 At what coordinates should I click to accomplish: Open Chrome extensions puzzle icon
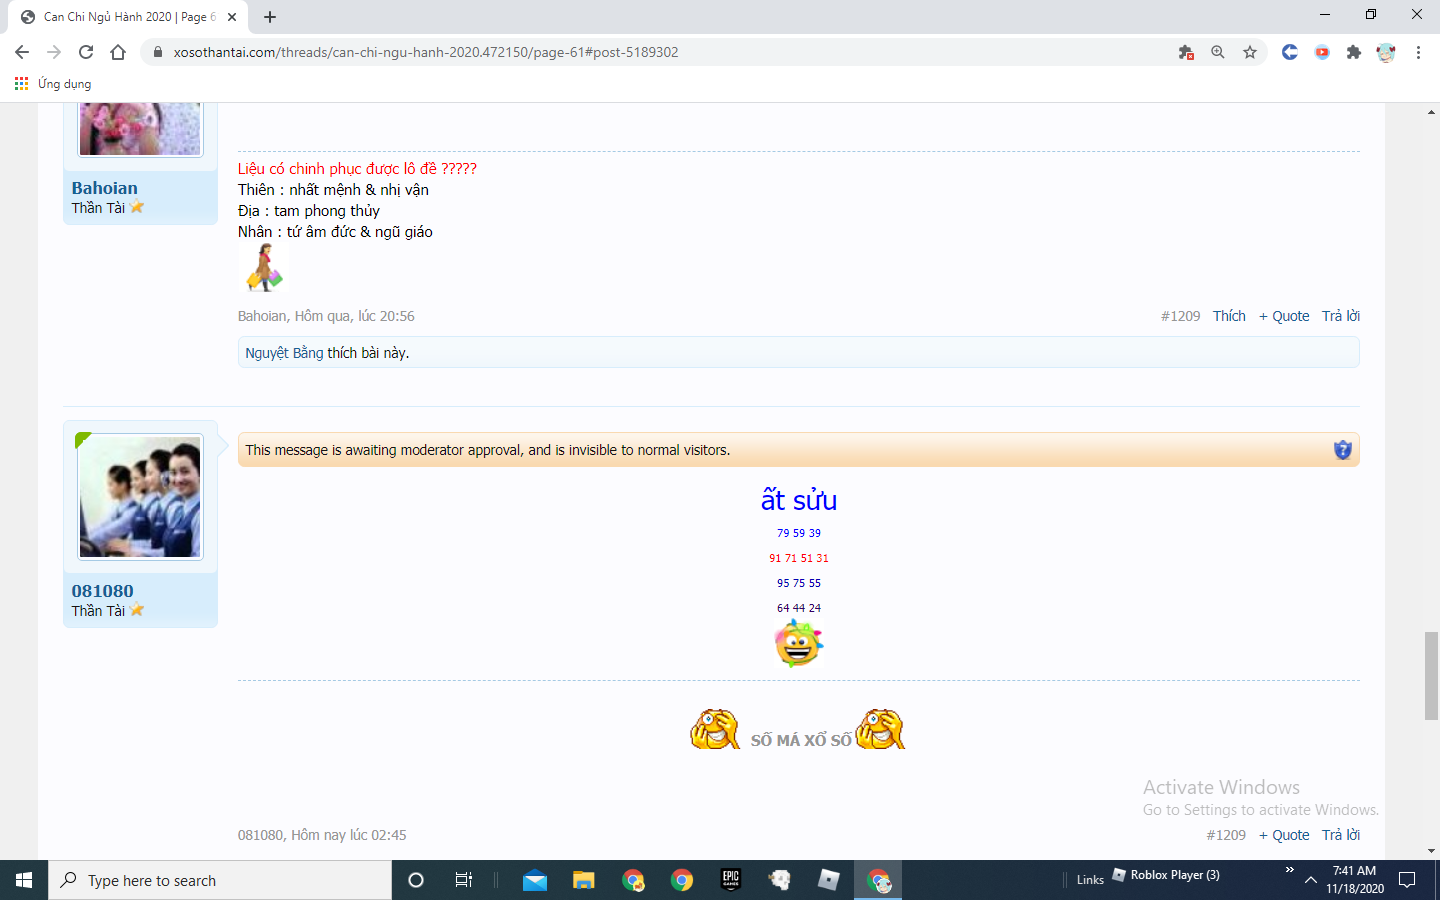[x=1354, y=52]
